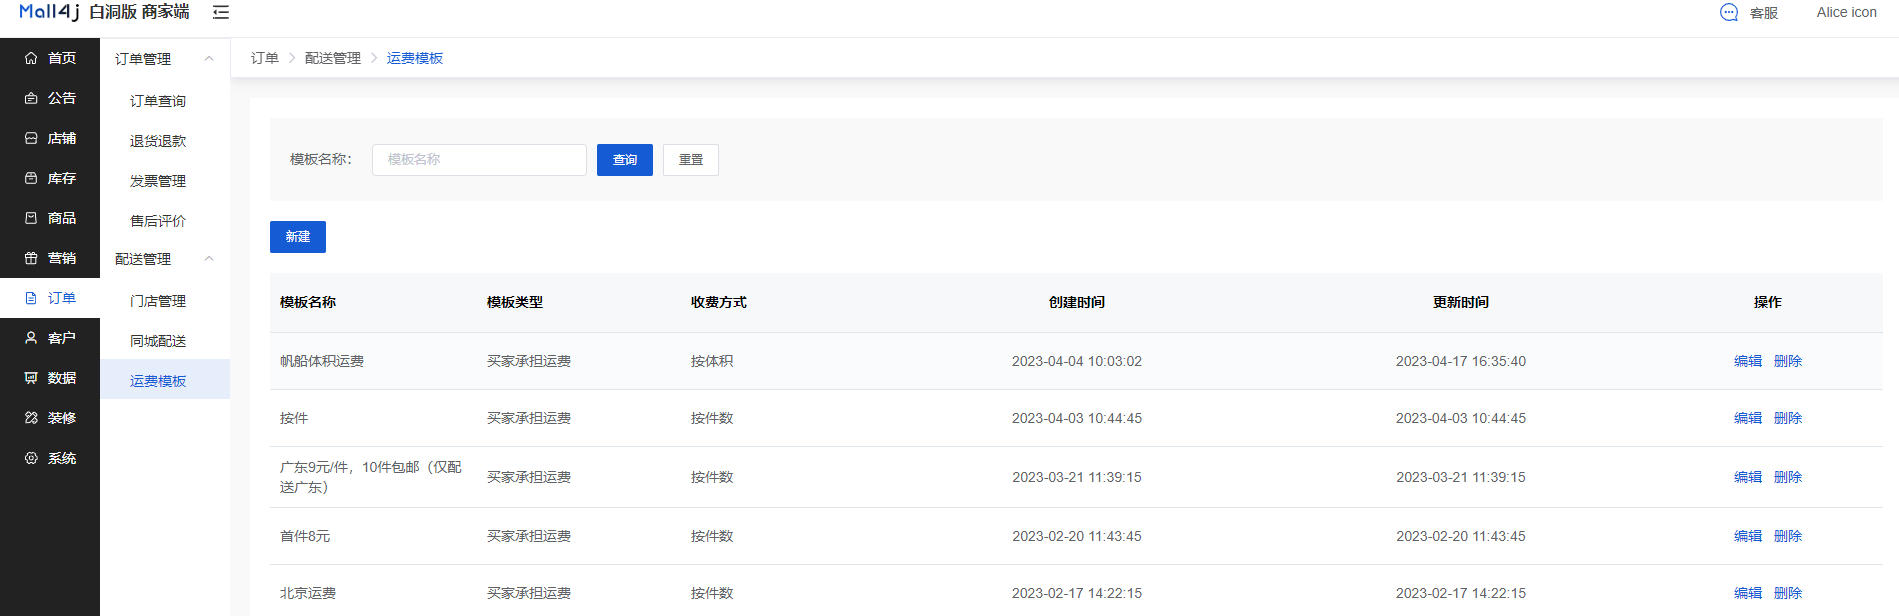Click the 2023-02-20 11:43:45 creation time
This screenshot has height=616, width=1899.
pos(1077,536)
